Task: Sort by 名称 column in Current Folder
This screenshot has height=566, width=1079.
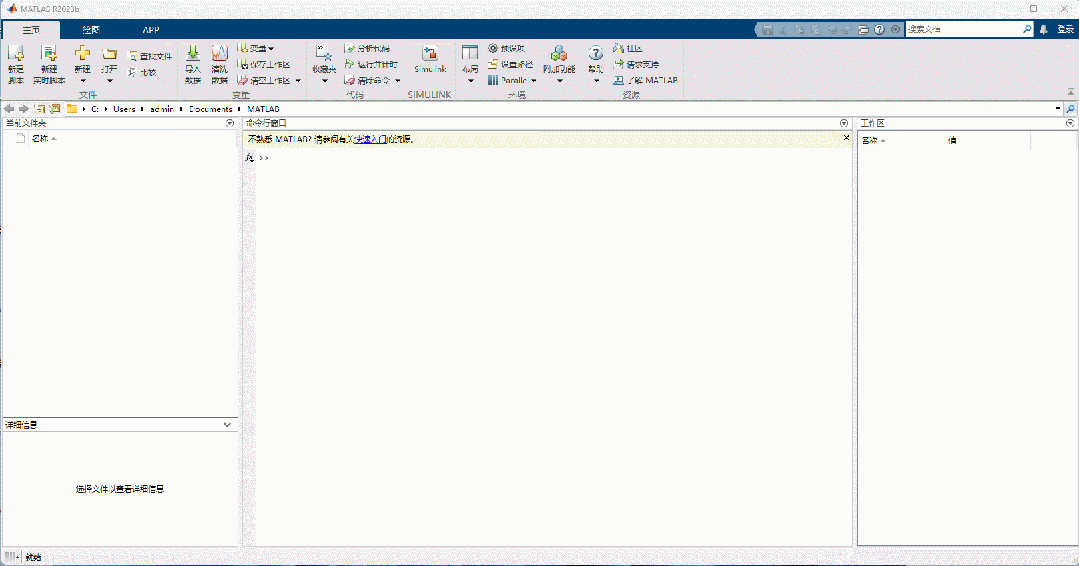Action: (41, 138)
